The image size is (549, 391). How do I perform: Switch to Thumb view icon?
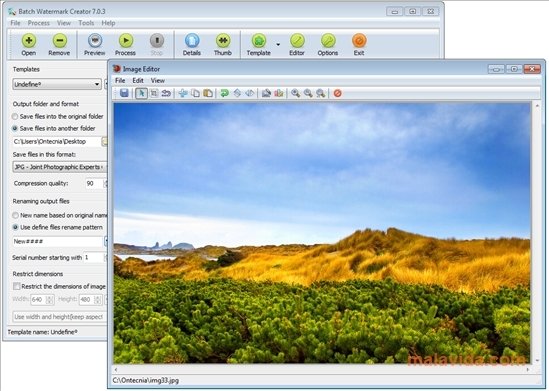tap(223, 41)
